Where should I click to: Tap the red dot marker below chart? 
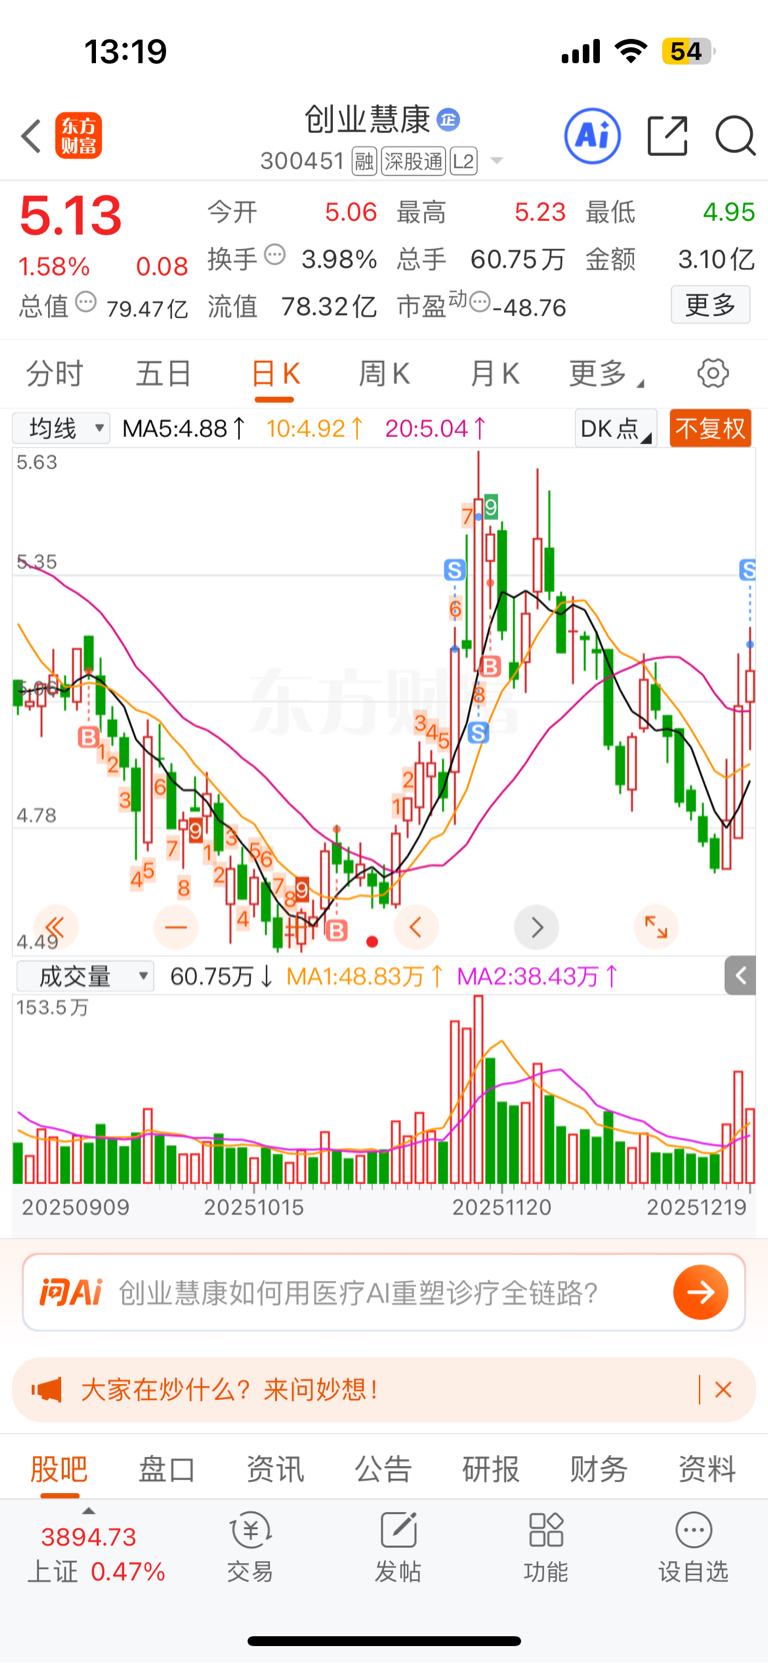click(x=372, y=941)
